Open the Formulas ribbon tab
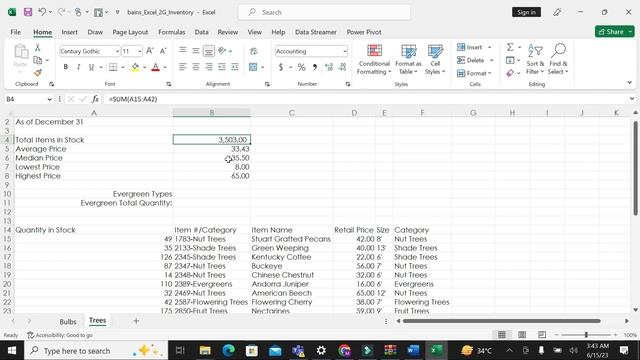640x360 pixels. pos(171,32)
